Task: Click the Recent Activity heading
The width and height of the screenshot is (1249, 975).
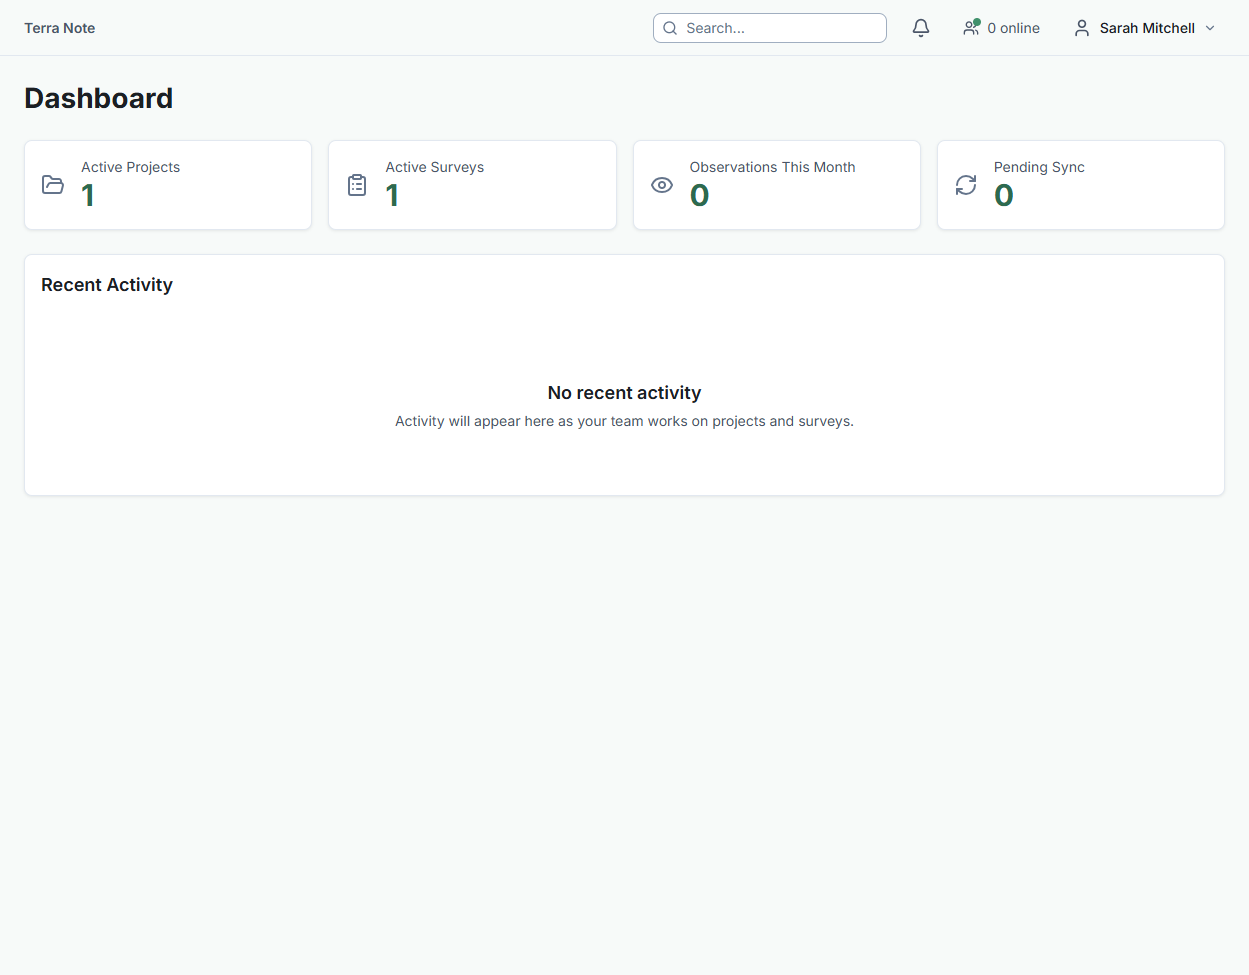Action: (x=107, y=285)
